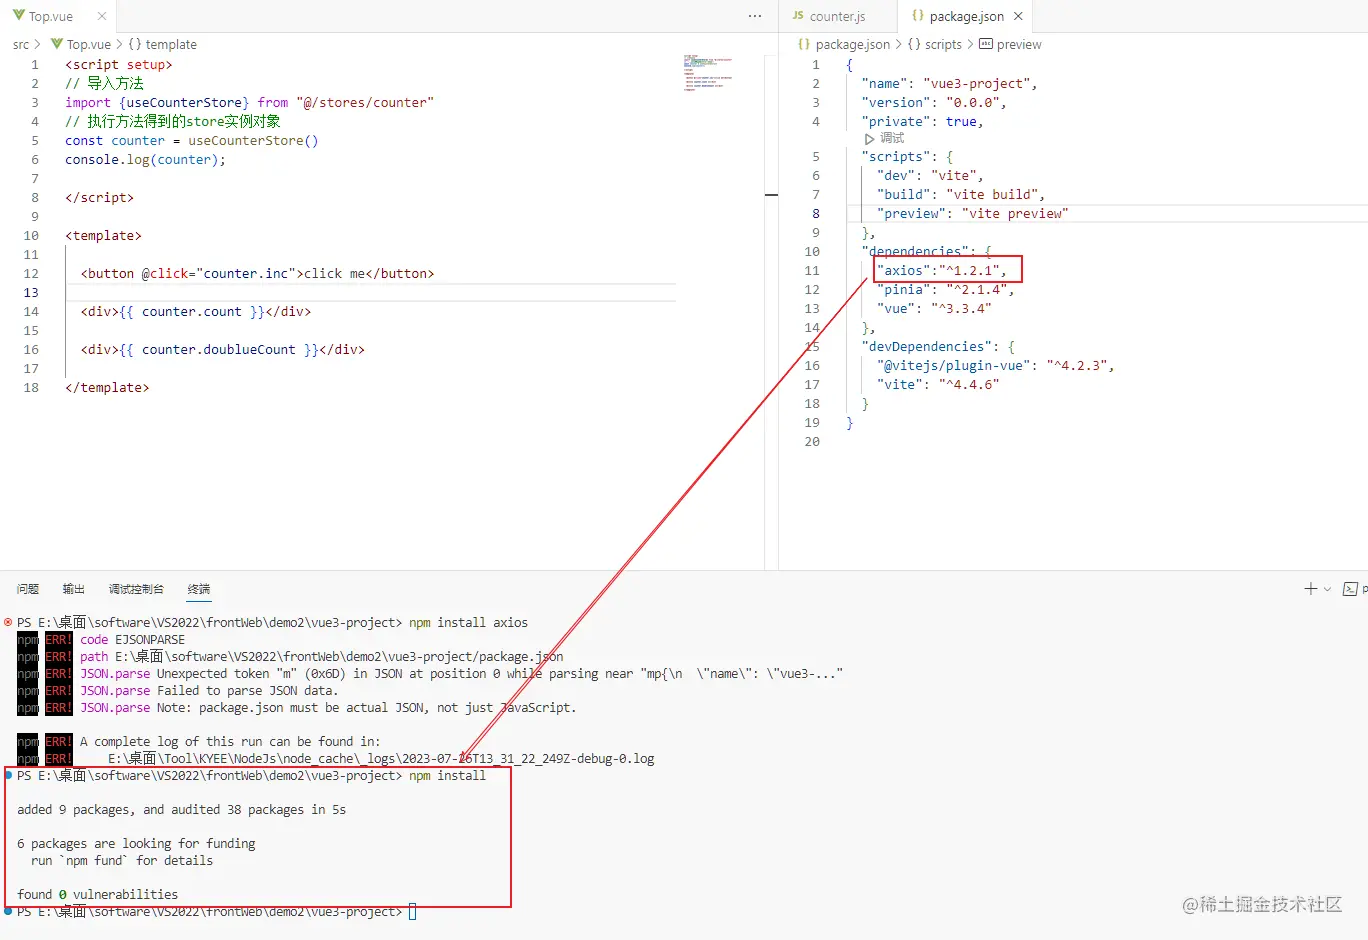Click the red error marker beside npm install axios
Screen dimensions: 1368x940
tap(8, 622)
